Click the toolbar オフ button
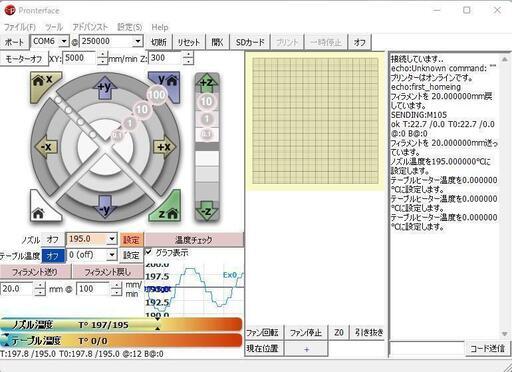 (x=360, y=42)
